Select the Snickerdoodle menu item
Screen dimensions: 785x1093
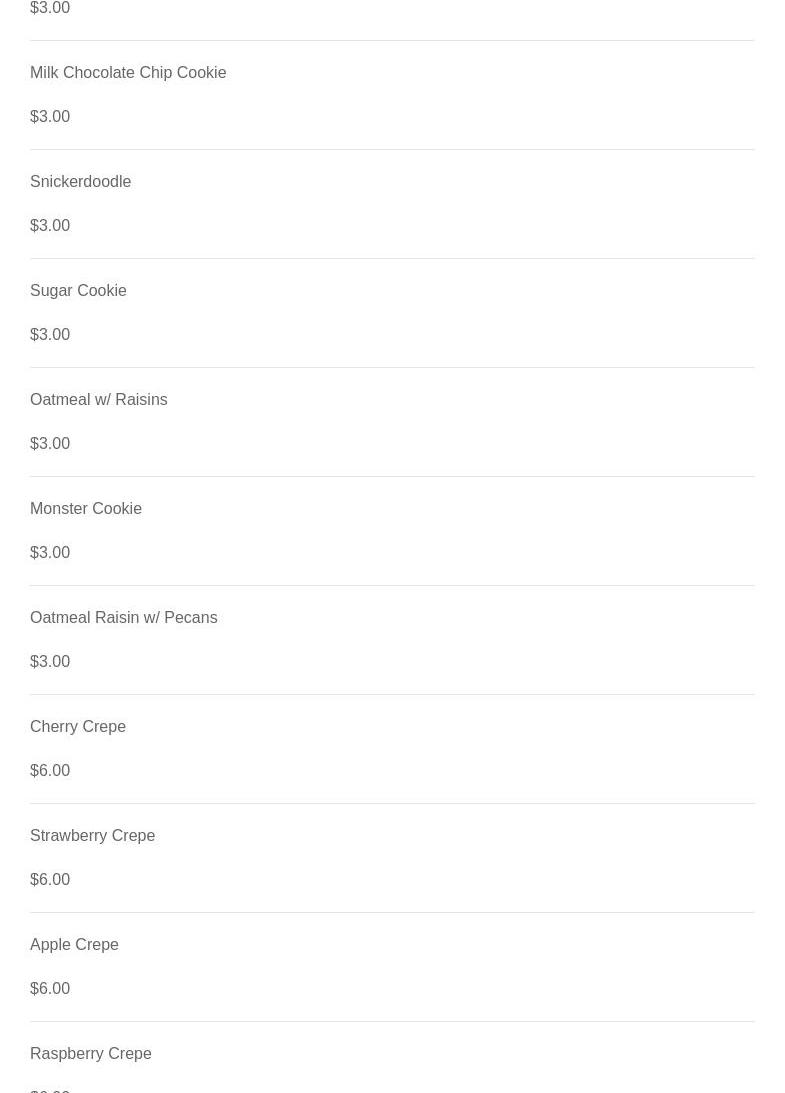pos(80,182)
